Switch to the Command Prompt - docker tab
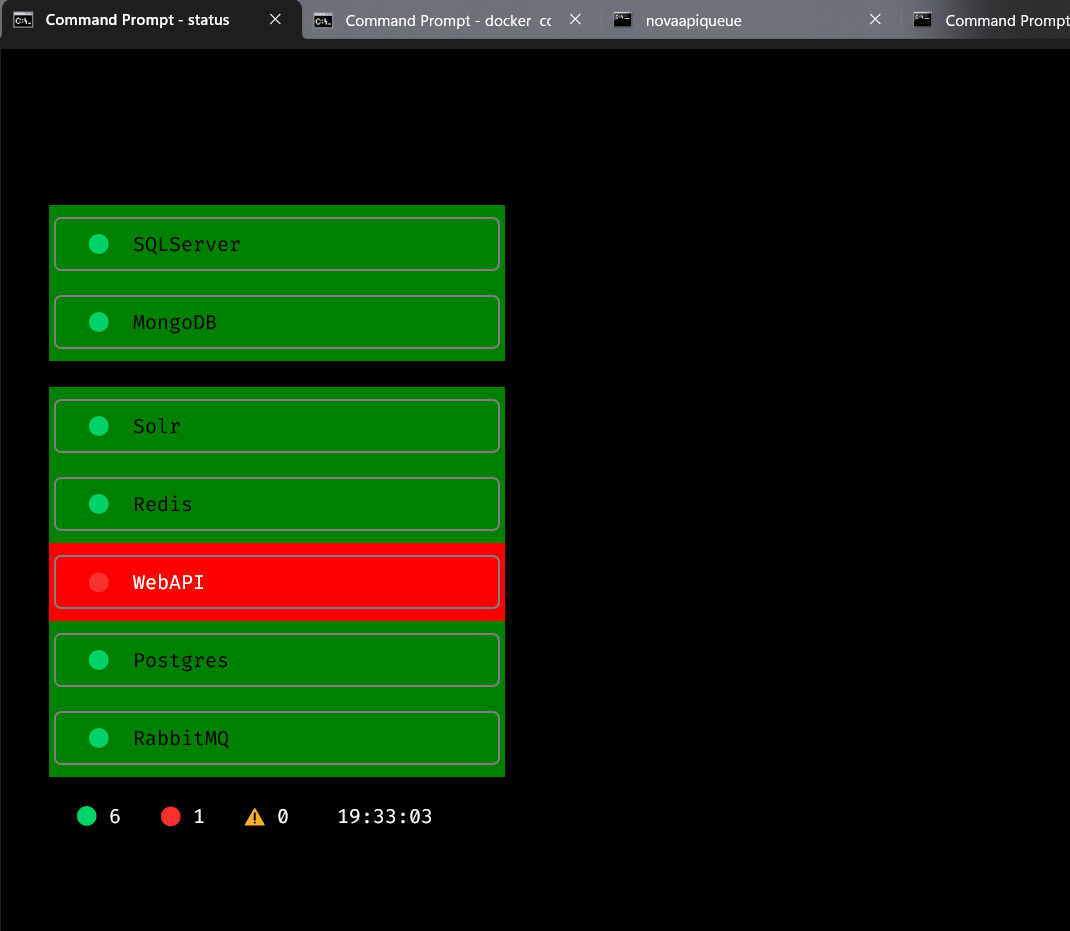Viewport: 1070px width, 931px height. (x=438, y=20)
